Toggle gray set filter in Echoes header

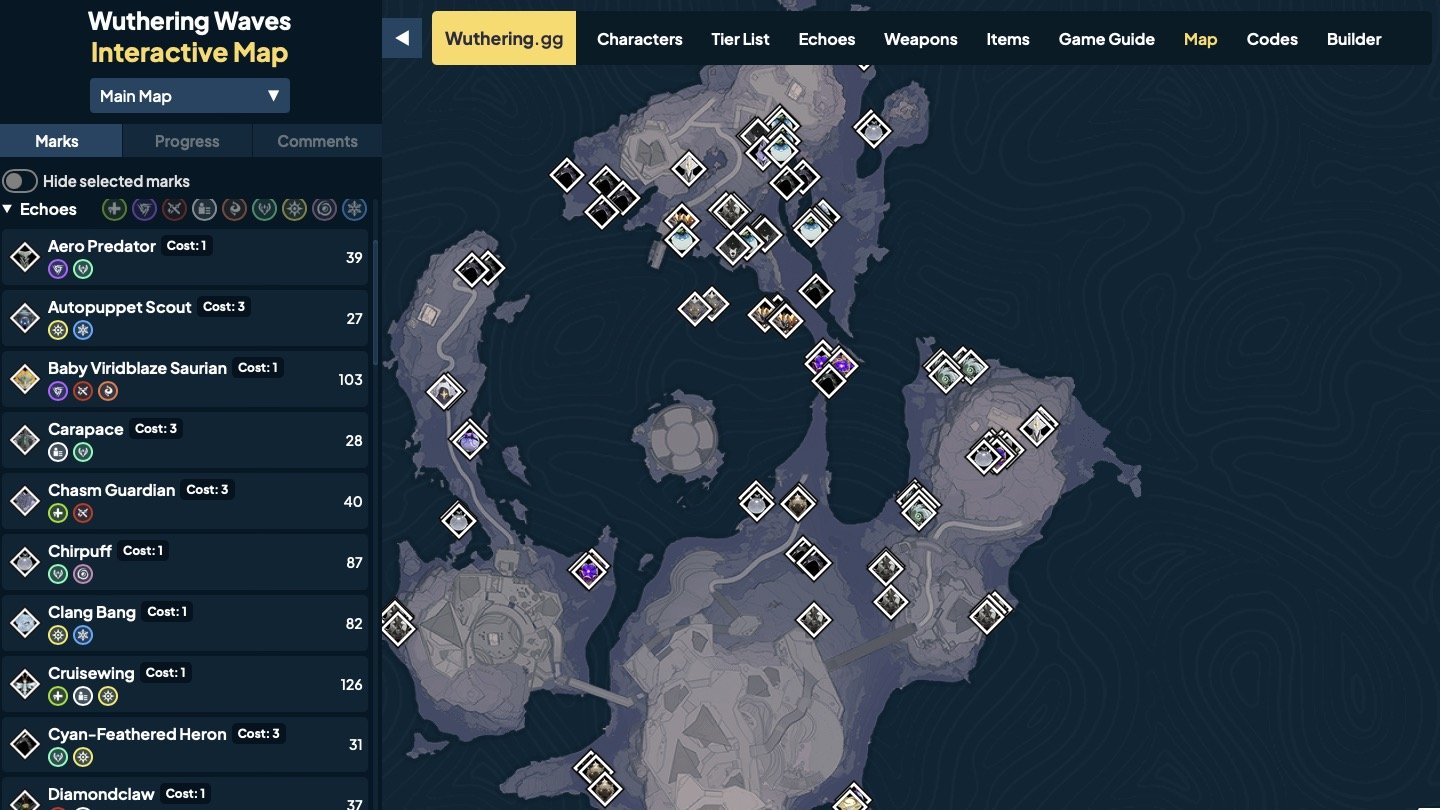click(x=204, y=209)
